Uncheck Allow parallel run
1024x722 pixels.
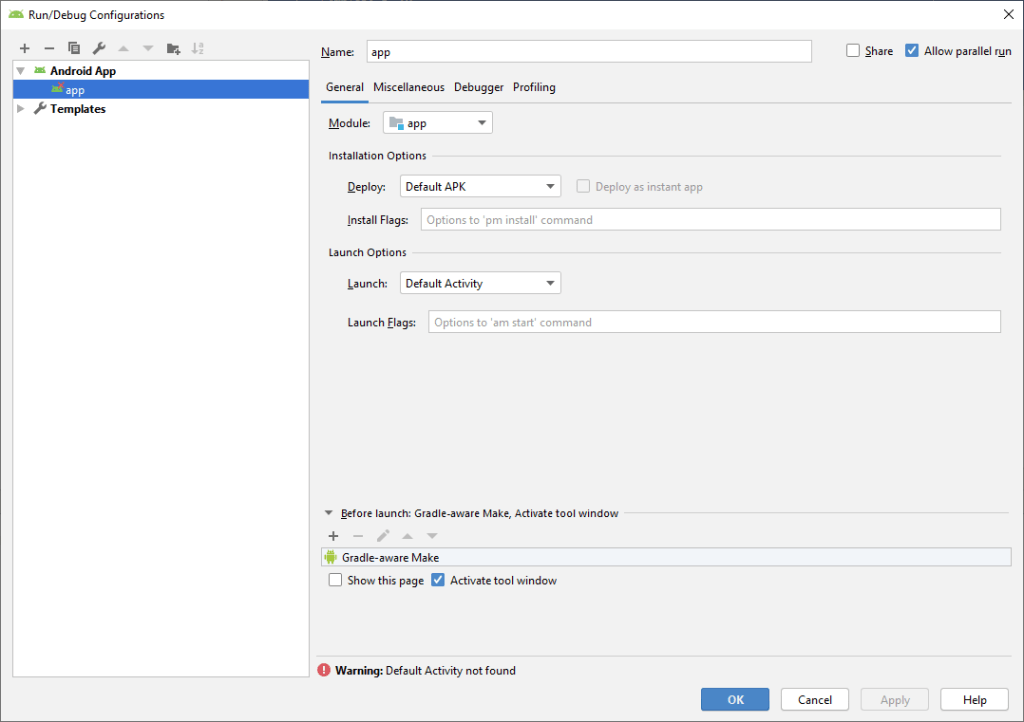click(912, 51)
